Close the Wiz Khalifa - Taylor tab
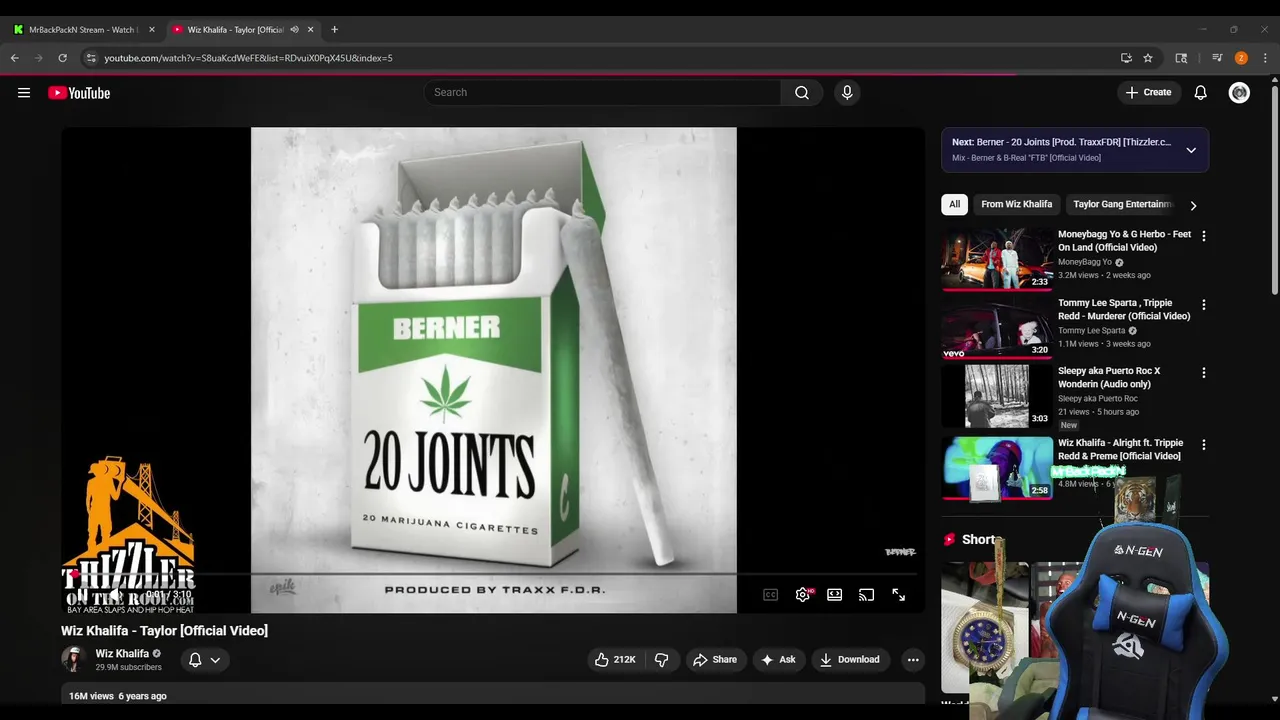The height and width of the screenshot is (720, 1280). click(x=311, y=30)
